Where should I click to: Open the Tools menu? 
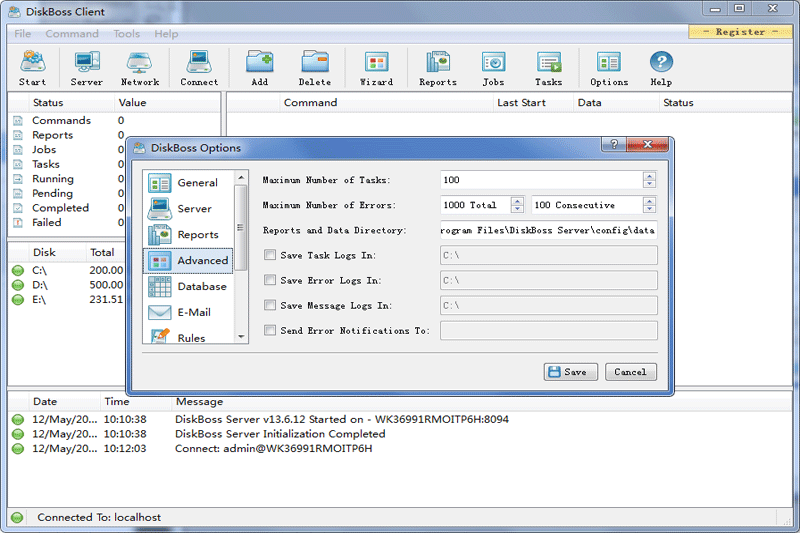pyautogui.click(x=127, y=34)
